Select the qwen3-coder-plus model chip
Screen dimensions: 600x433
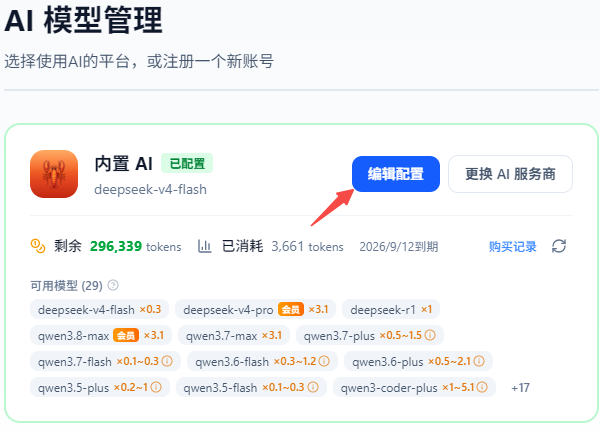click(x=414, y=387)
